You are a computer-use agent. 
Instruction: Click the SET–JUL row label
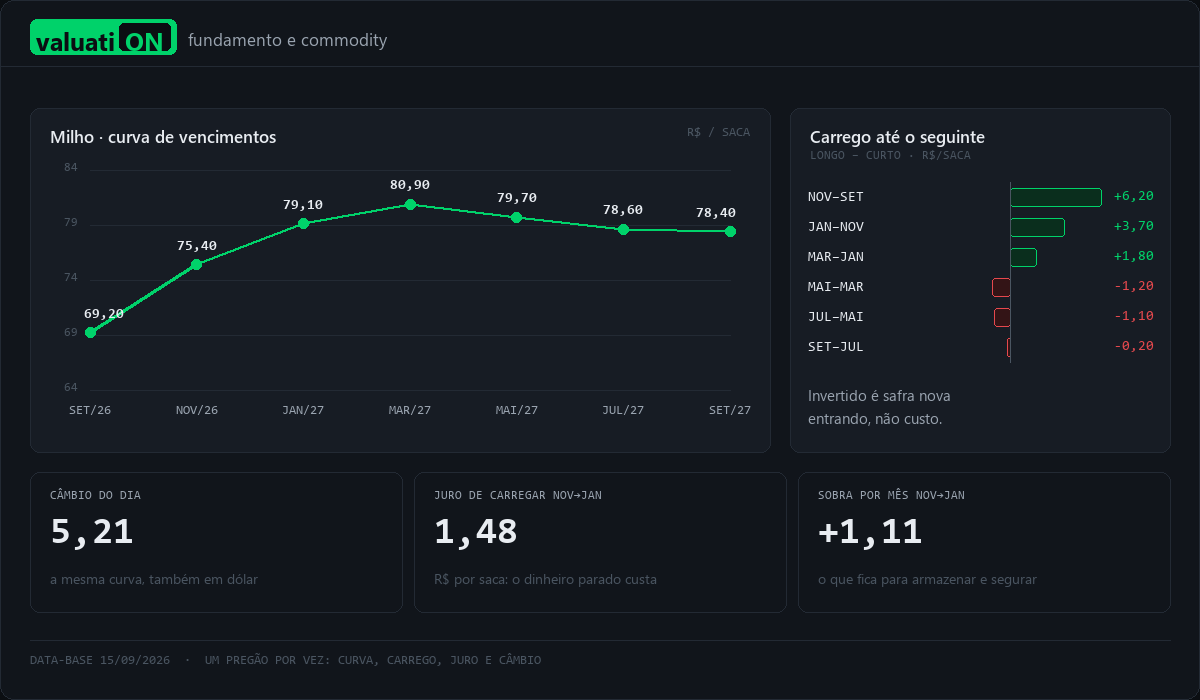coord(835,347)
